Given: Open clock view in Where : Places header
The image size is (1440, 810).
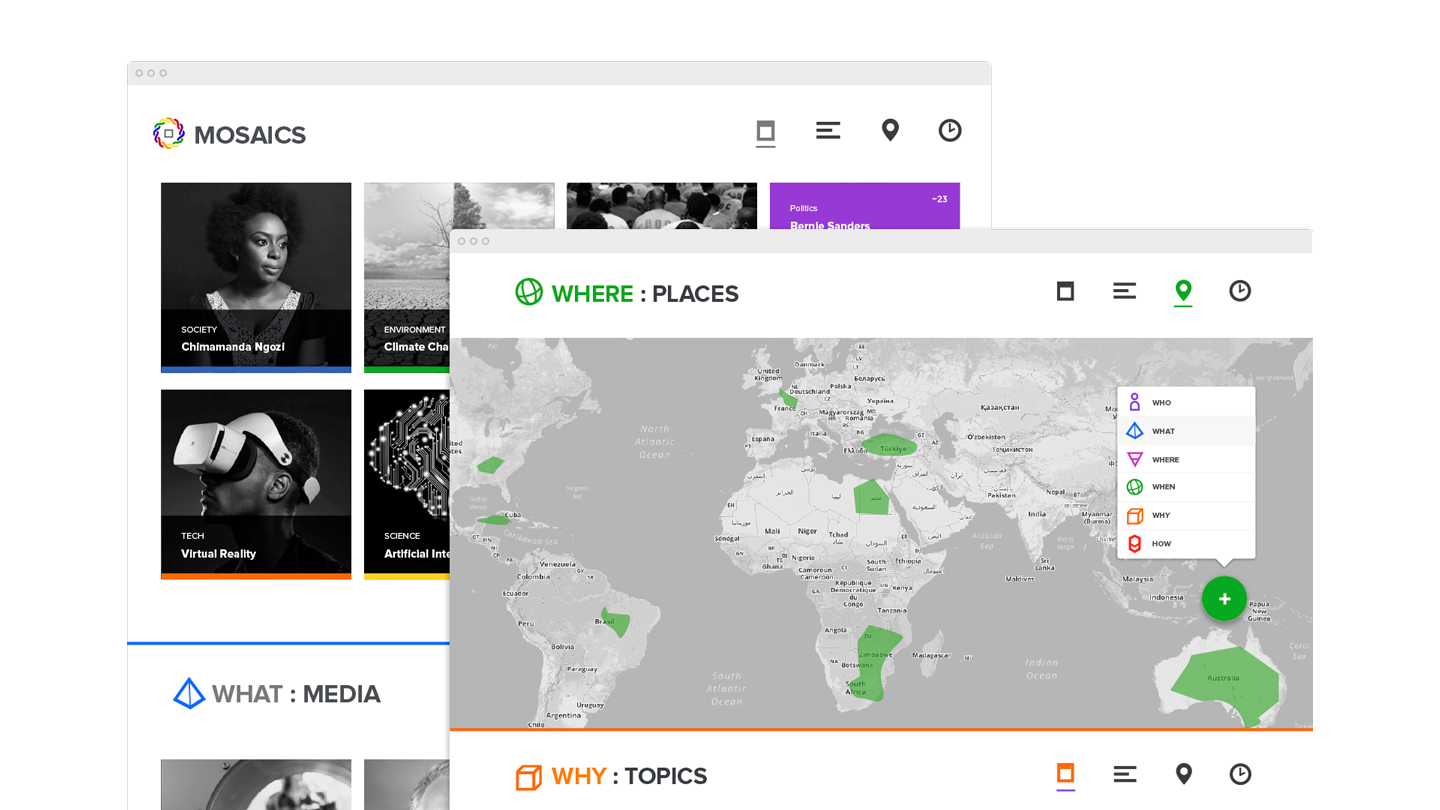Looking at the screenshot, I should (x=1240, y=291).
